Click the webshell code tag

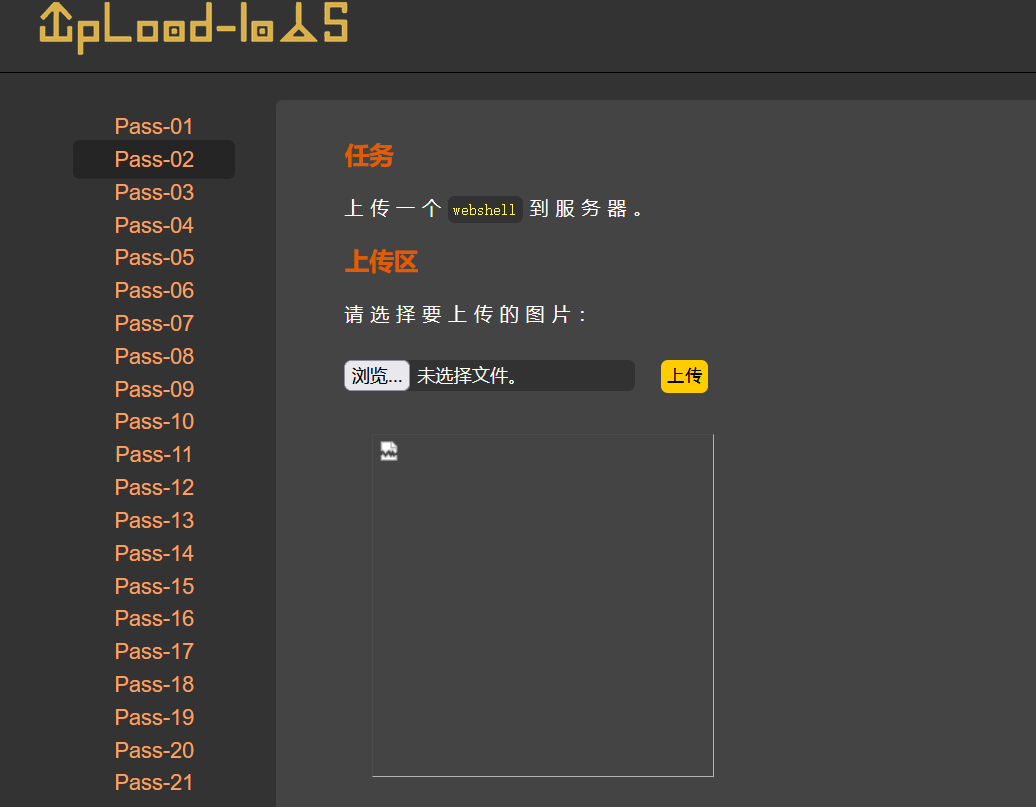pyautogui.click(x=485, y=210)
